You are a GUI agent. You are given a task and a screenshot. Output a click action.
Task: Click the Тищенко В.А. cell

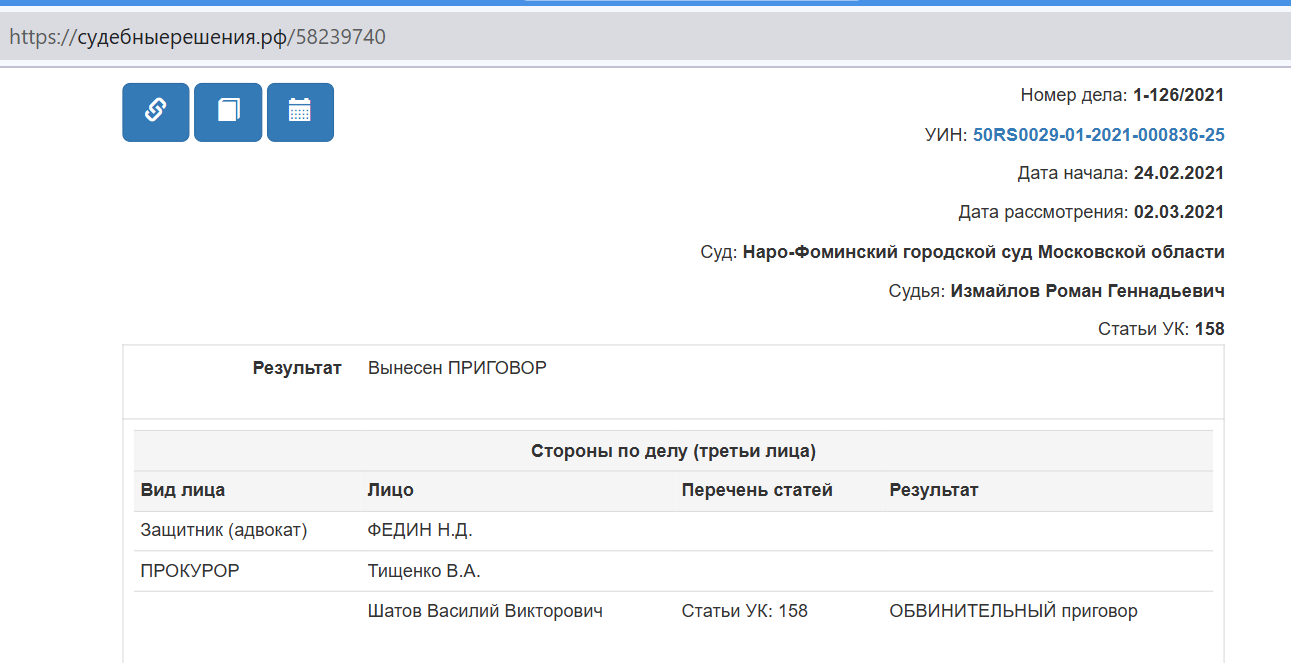pos(424,571)
